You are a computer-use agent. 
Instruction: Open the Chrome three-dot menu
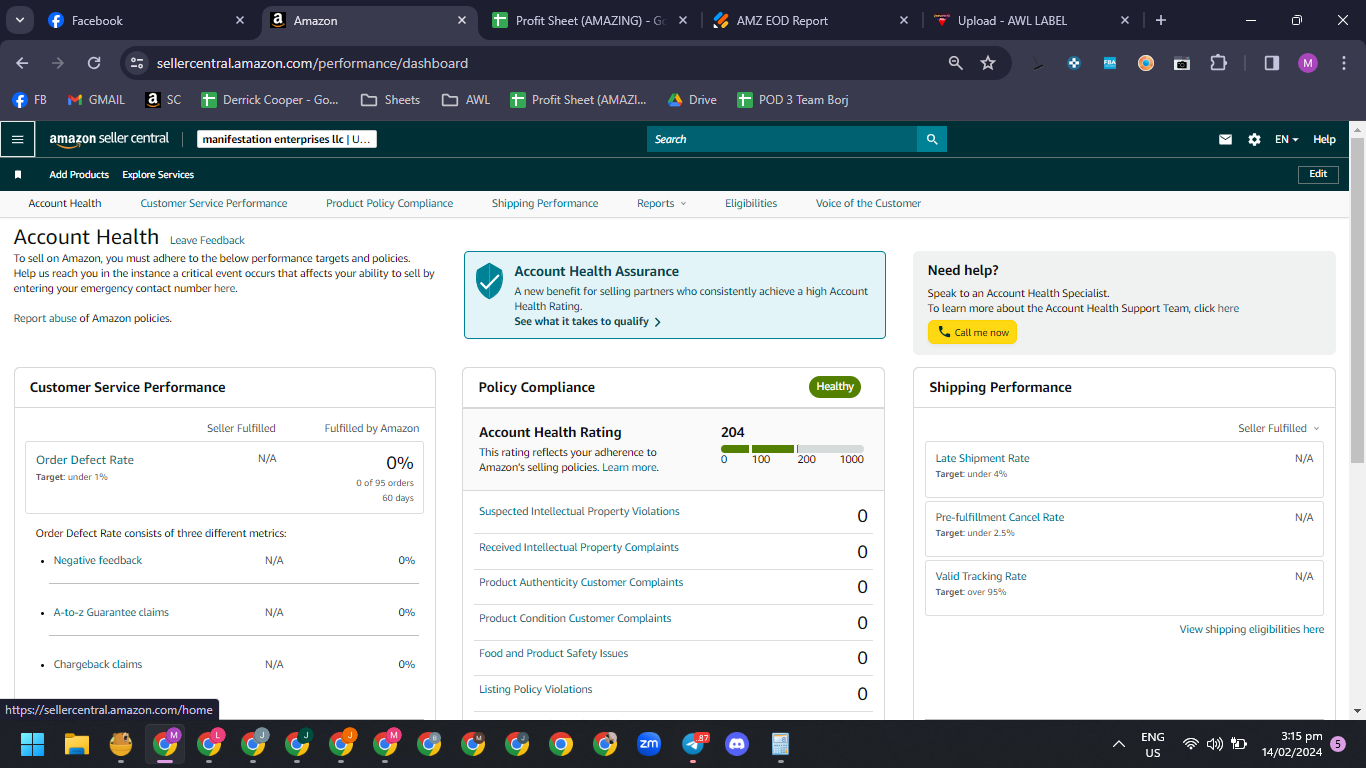(x=1343, y=63)
